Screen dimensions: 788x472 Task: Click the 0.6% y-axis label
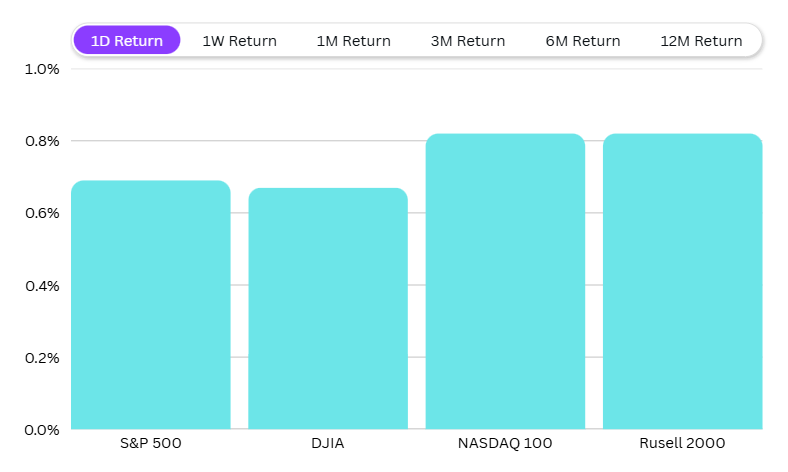(x=42, y=213)
